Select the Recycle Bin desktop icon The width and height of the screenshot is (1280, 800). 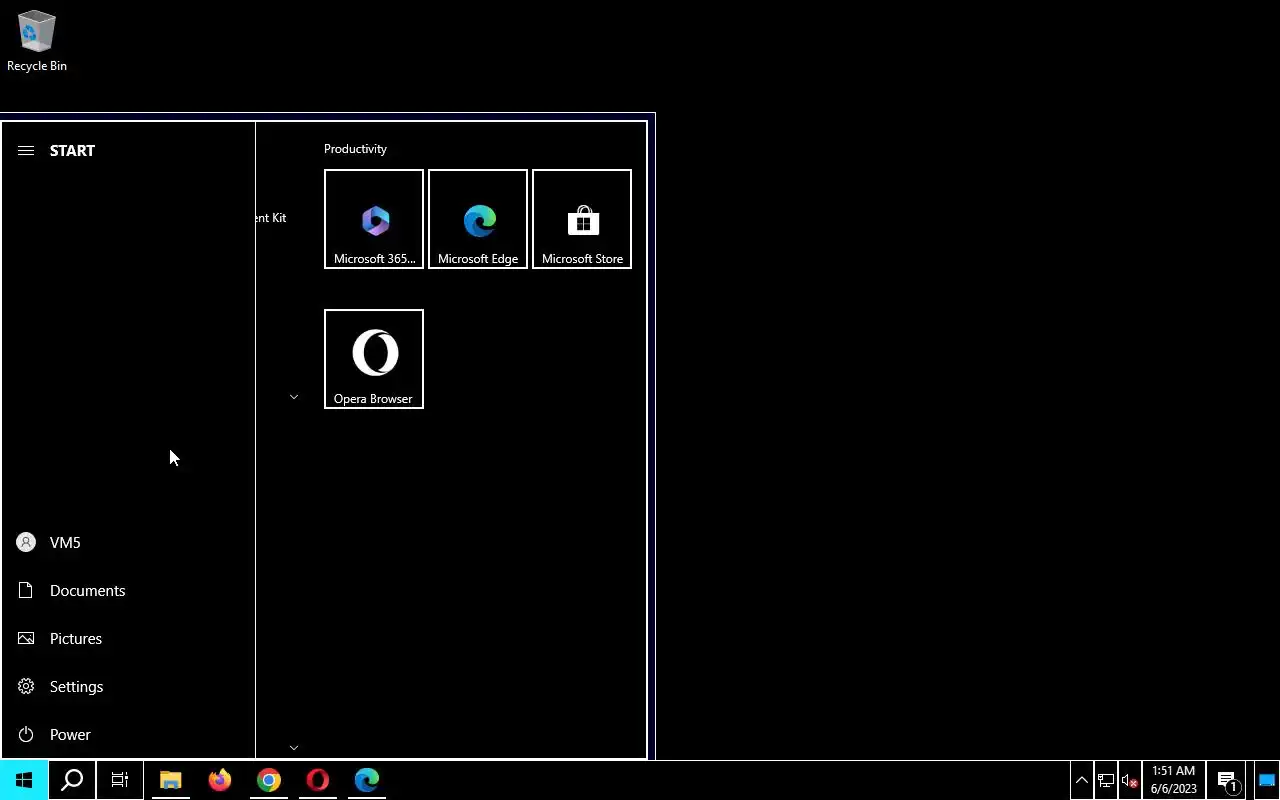(37, 42)
